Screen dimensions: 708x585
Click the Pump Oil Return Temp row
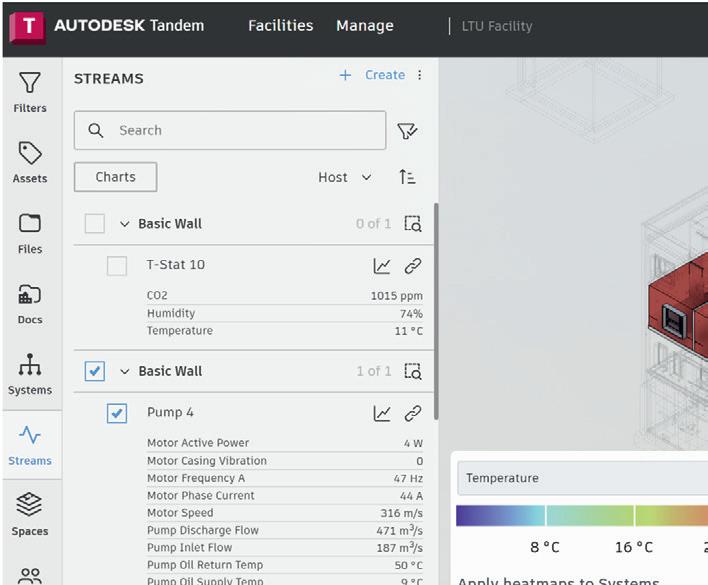click(x=285, y=565)
